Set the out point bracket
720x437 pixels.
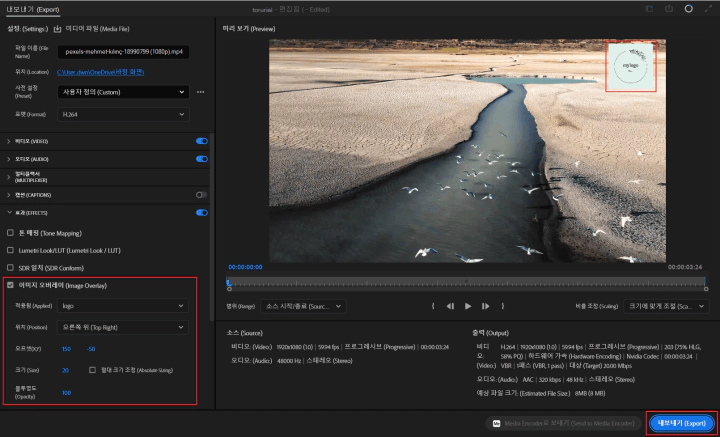click(503, 306)
